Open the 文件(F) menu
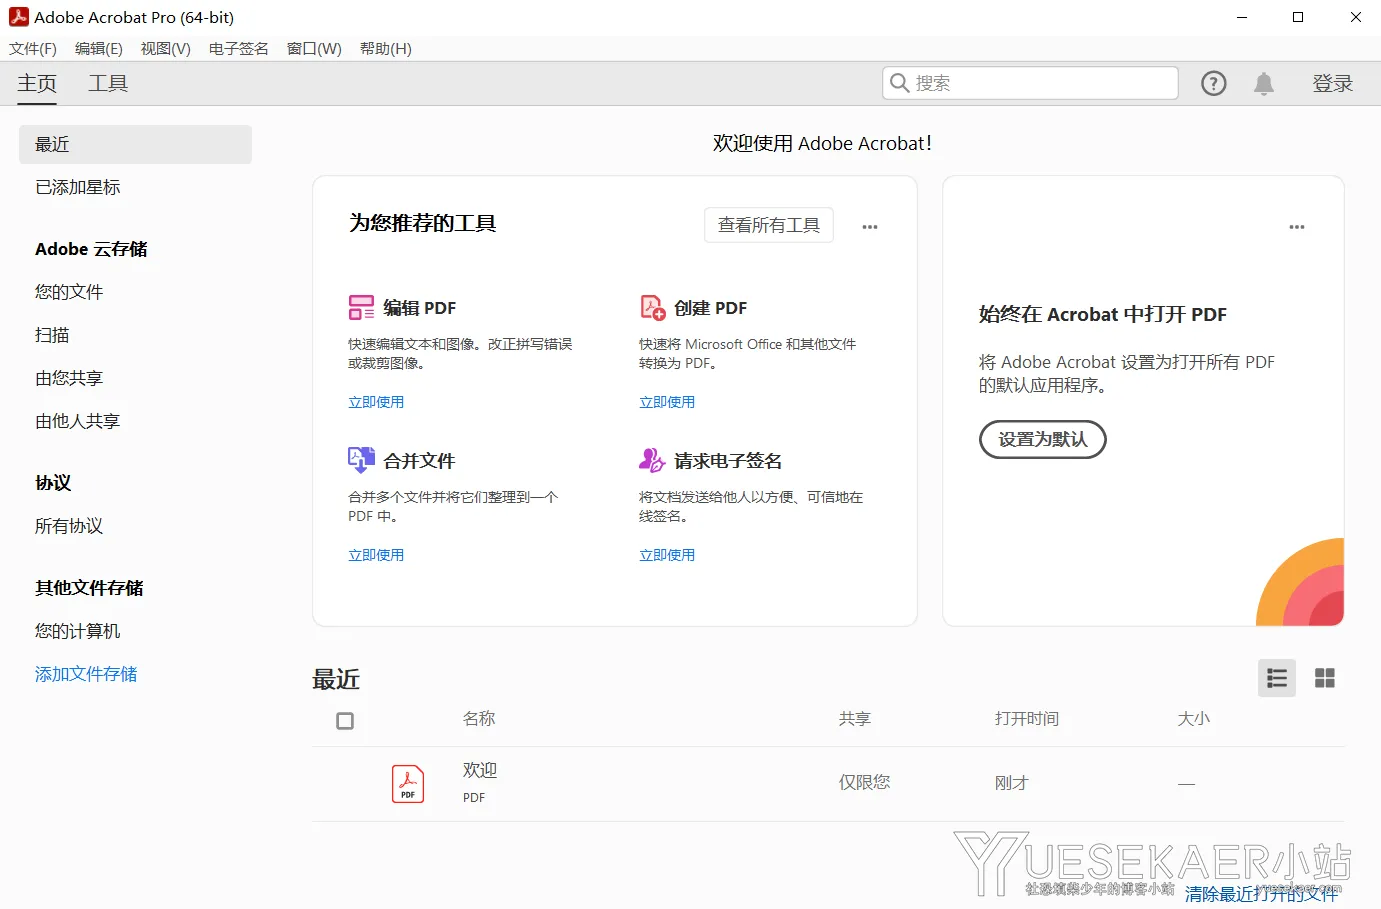 coord(33,49)
